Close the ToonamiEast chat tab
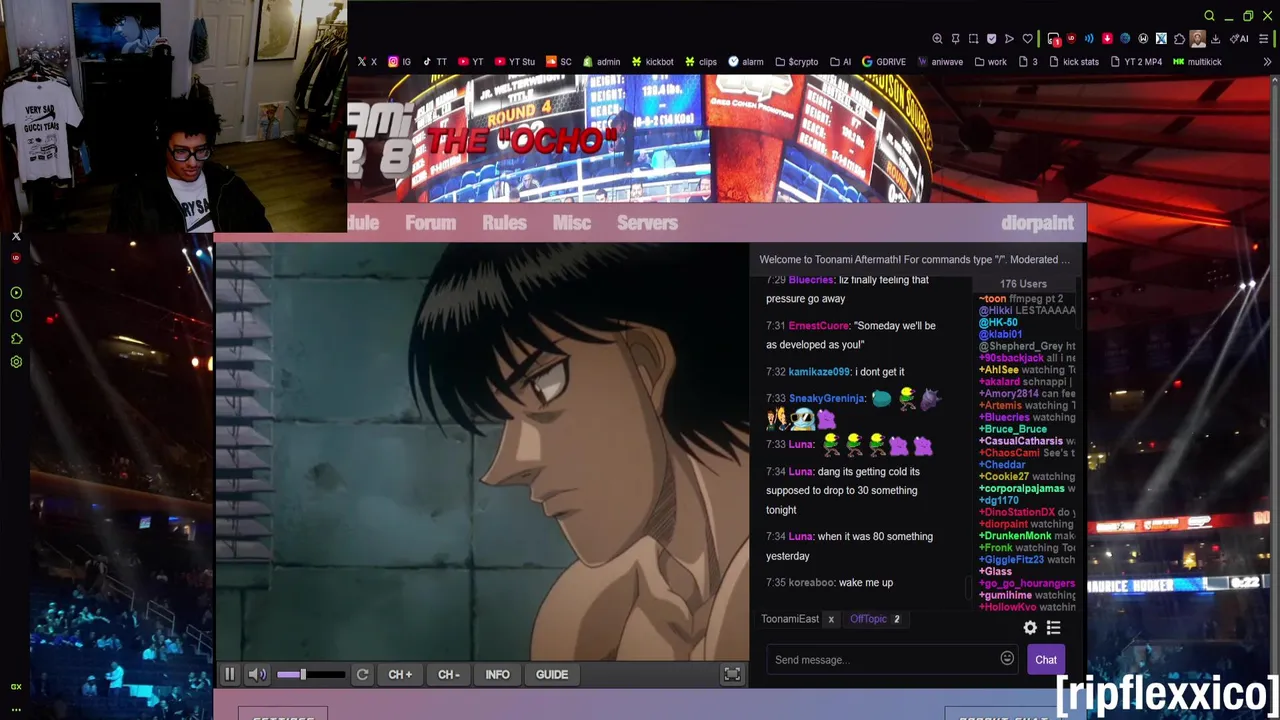1280x720 pixels. [x=831, y=619]
